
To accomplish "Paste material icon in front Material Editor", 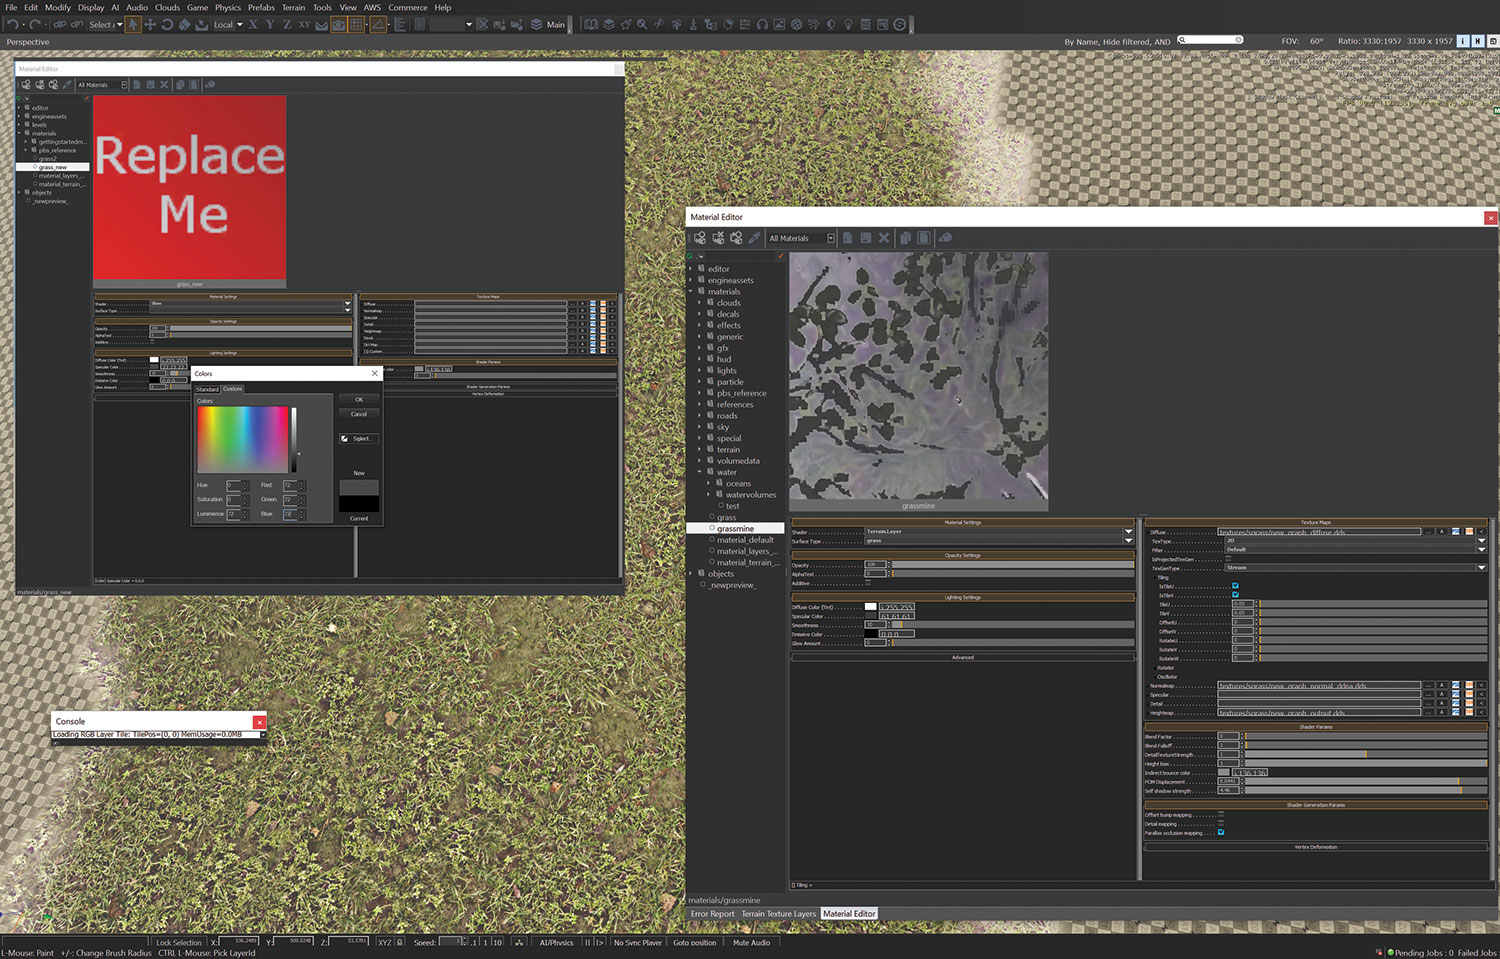I will tap(923, 238).
